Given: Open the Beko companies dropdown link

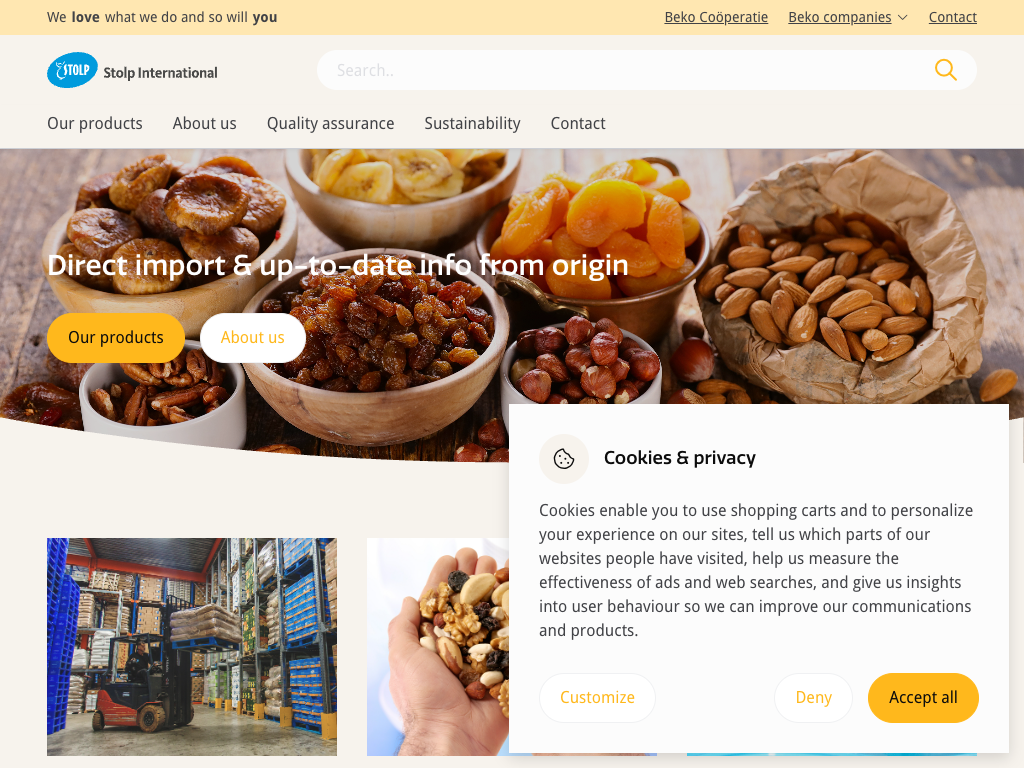Looking at the screenshot, I should [x=839, y=17].
